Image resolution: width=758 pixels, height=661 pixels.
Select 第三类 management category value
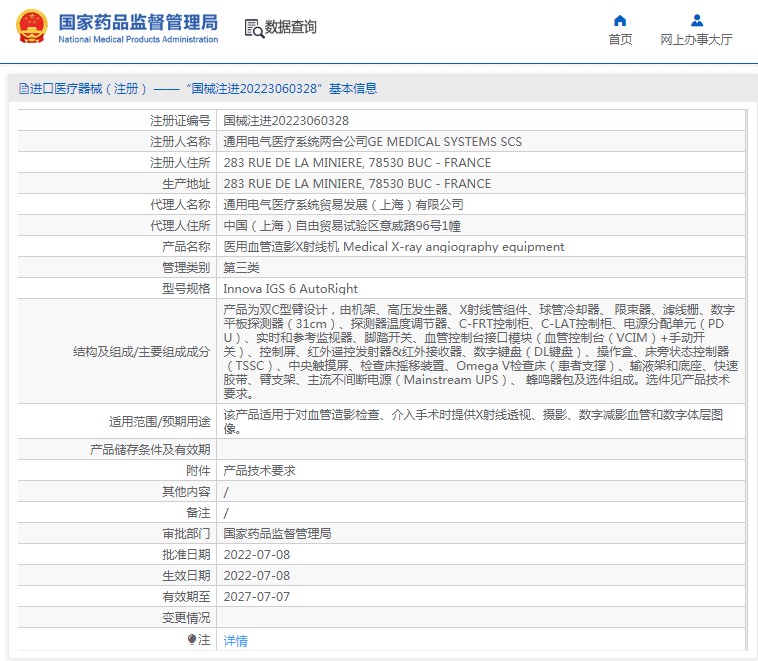click(x=241, y=267)
